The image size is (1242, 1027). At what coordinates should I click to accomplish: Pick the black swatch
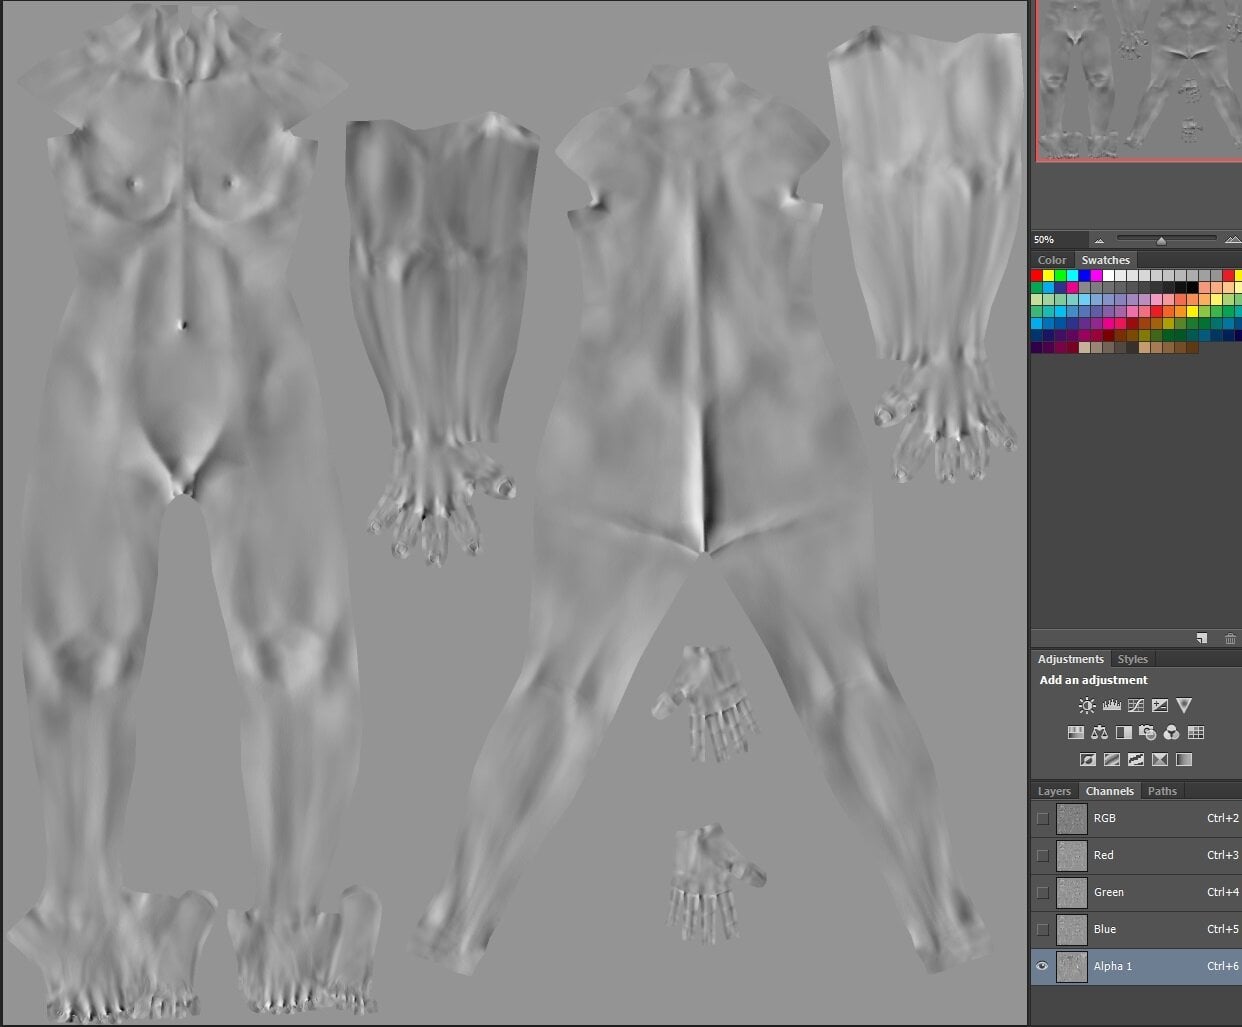[x=1193, y=287]
